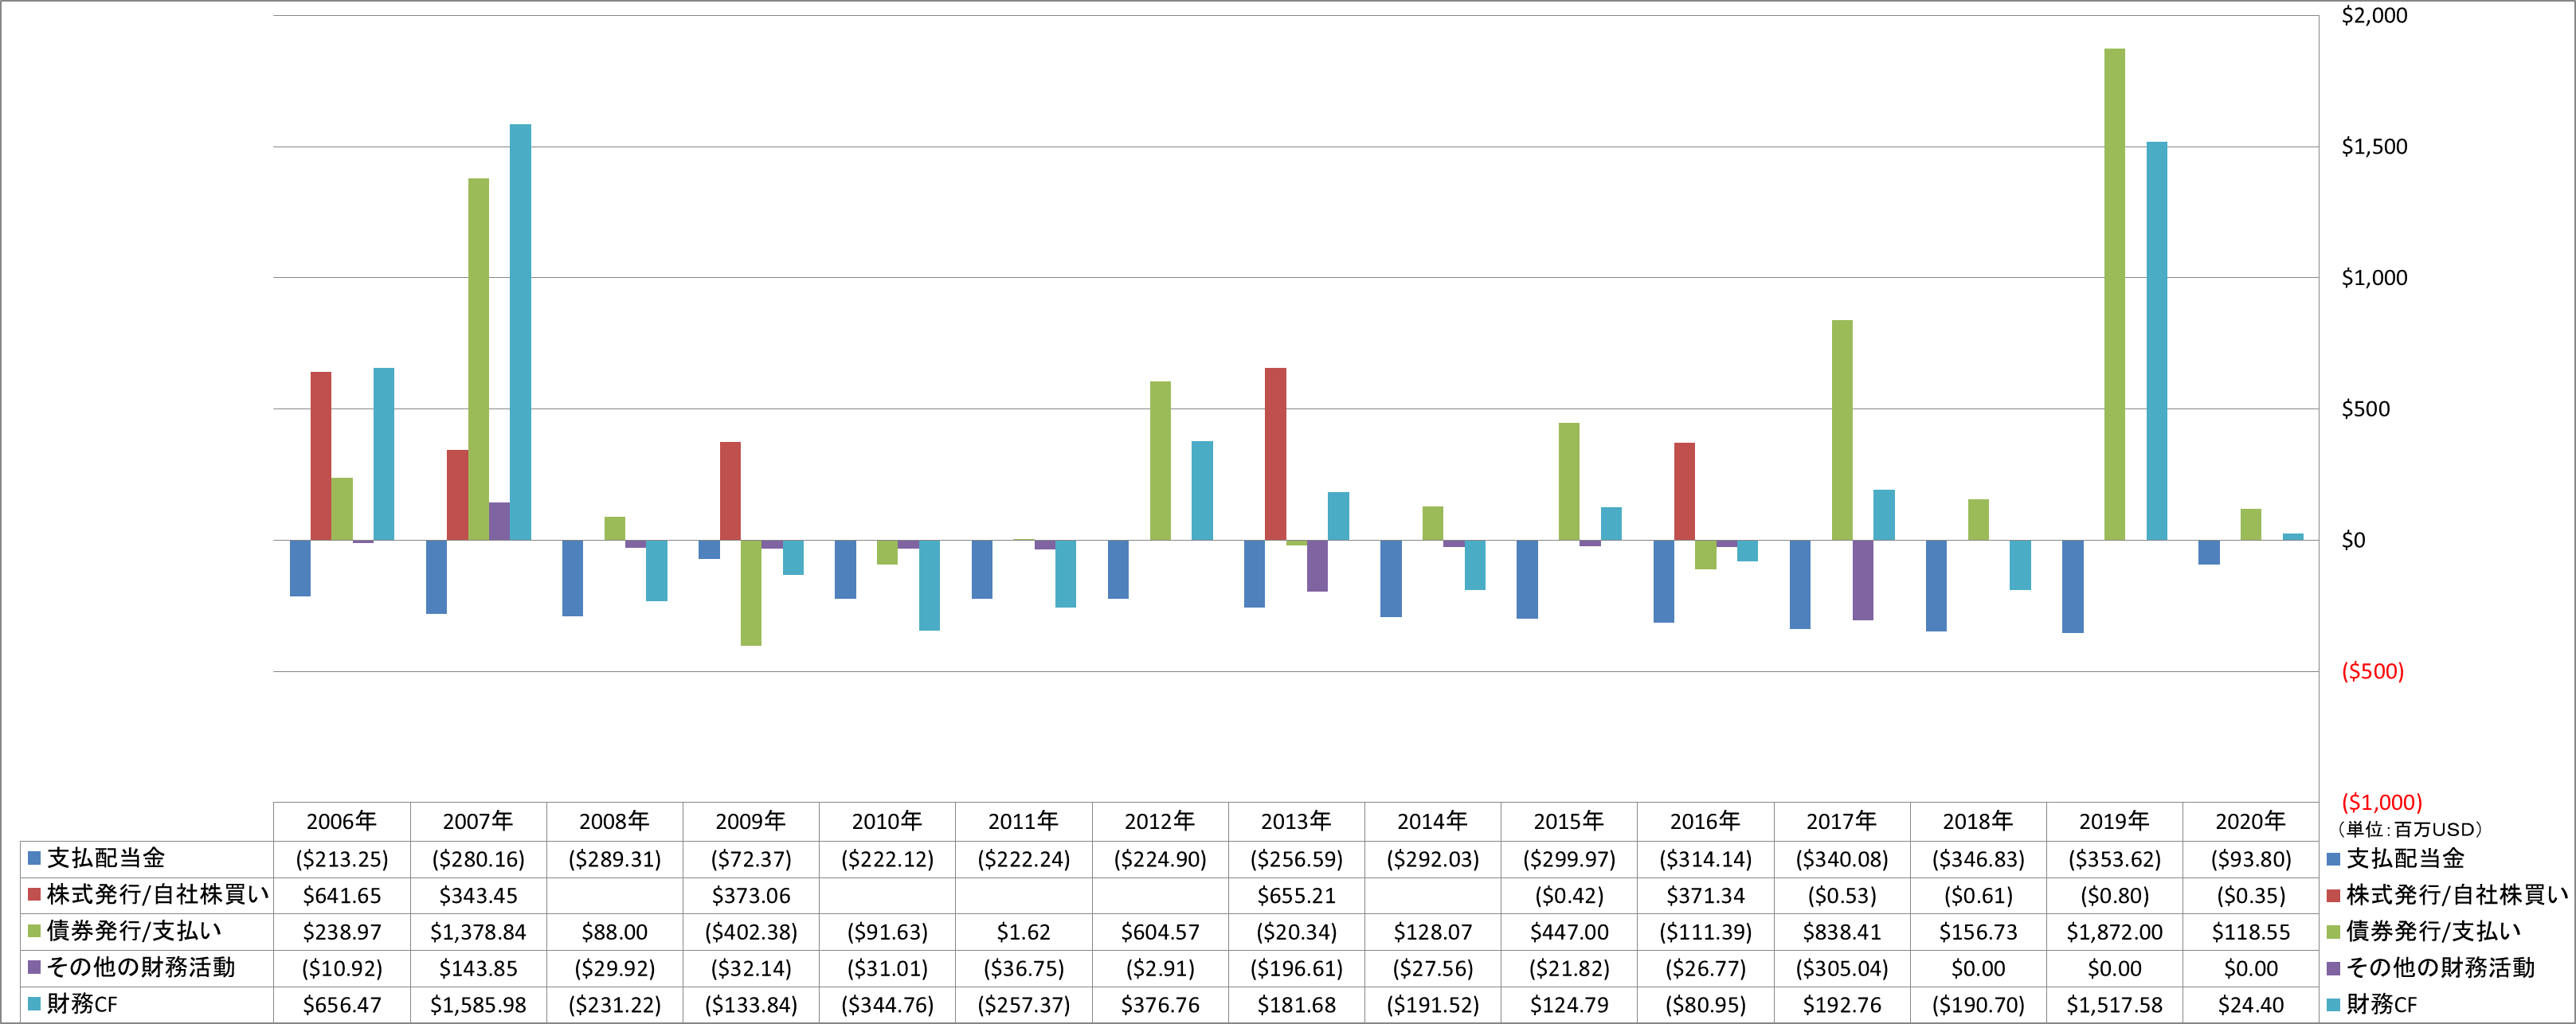Select the 支払配当金 label in right legend
Viewport: 2576px width, 1024px height.
[x=2405, y=858]
